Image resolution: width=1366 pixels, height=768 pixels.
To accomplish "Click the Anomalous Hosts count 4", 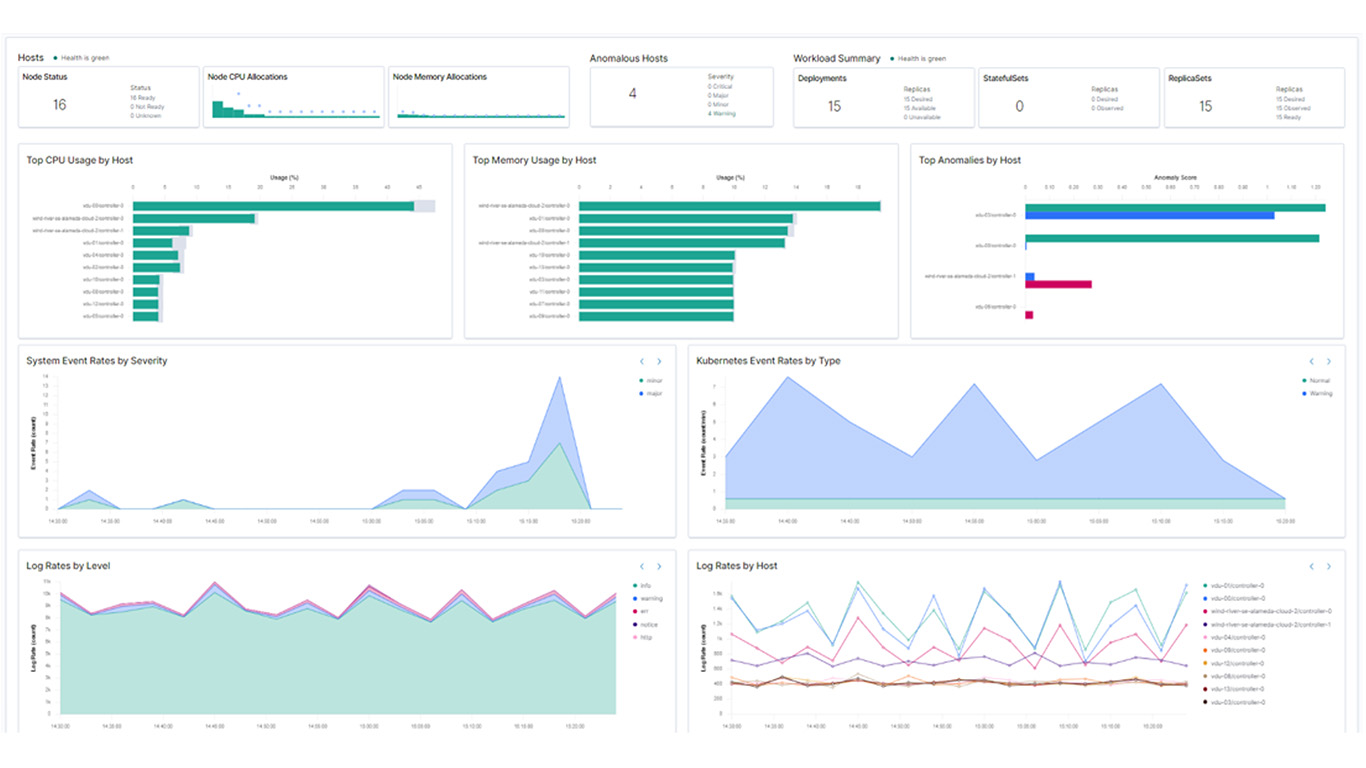I will (x=632, y=94).
